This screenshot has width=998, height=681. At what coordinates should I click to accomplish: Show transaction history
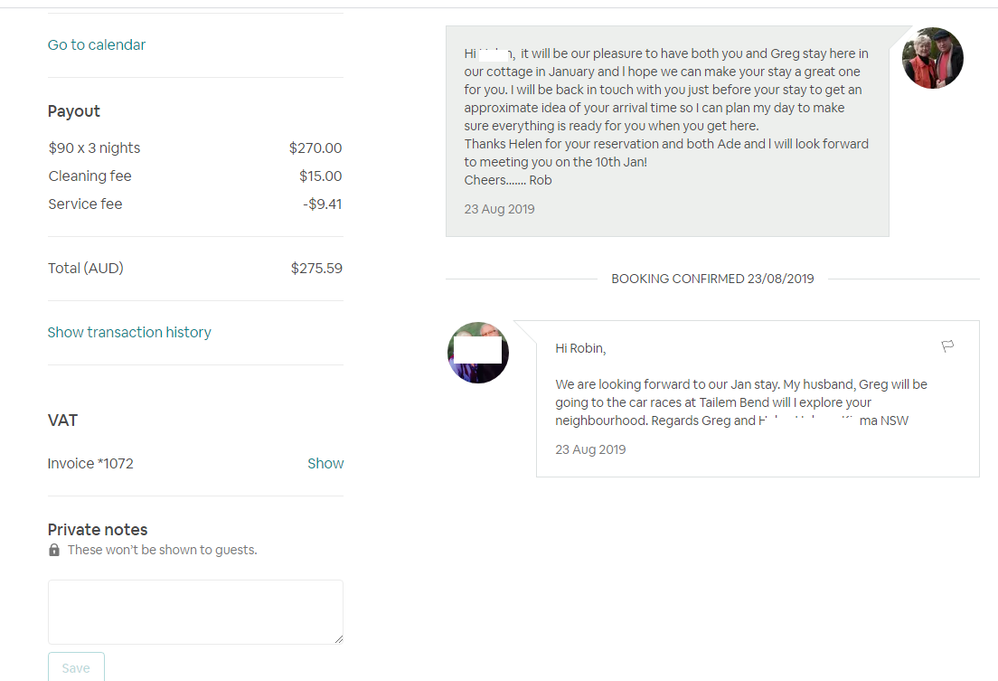click(129, 332)
